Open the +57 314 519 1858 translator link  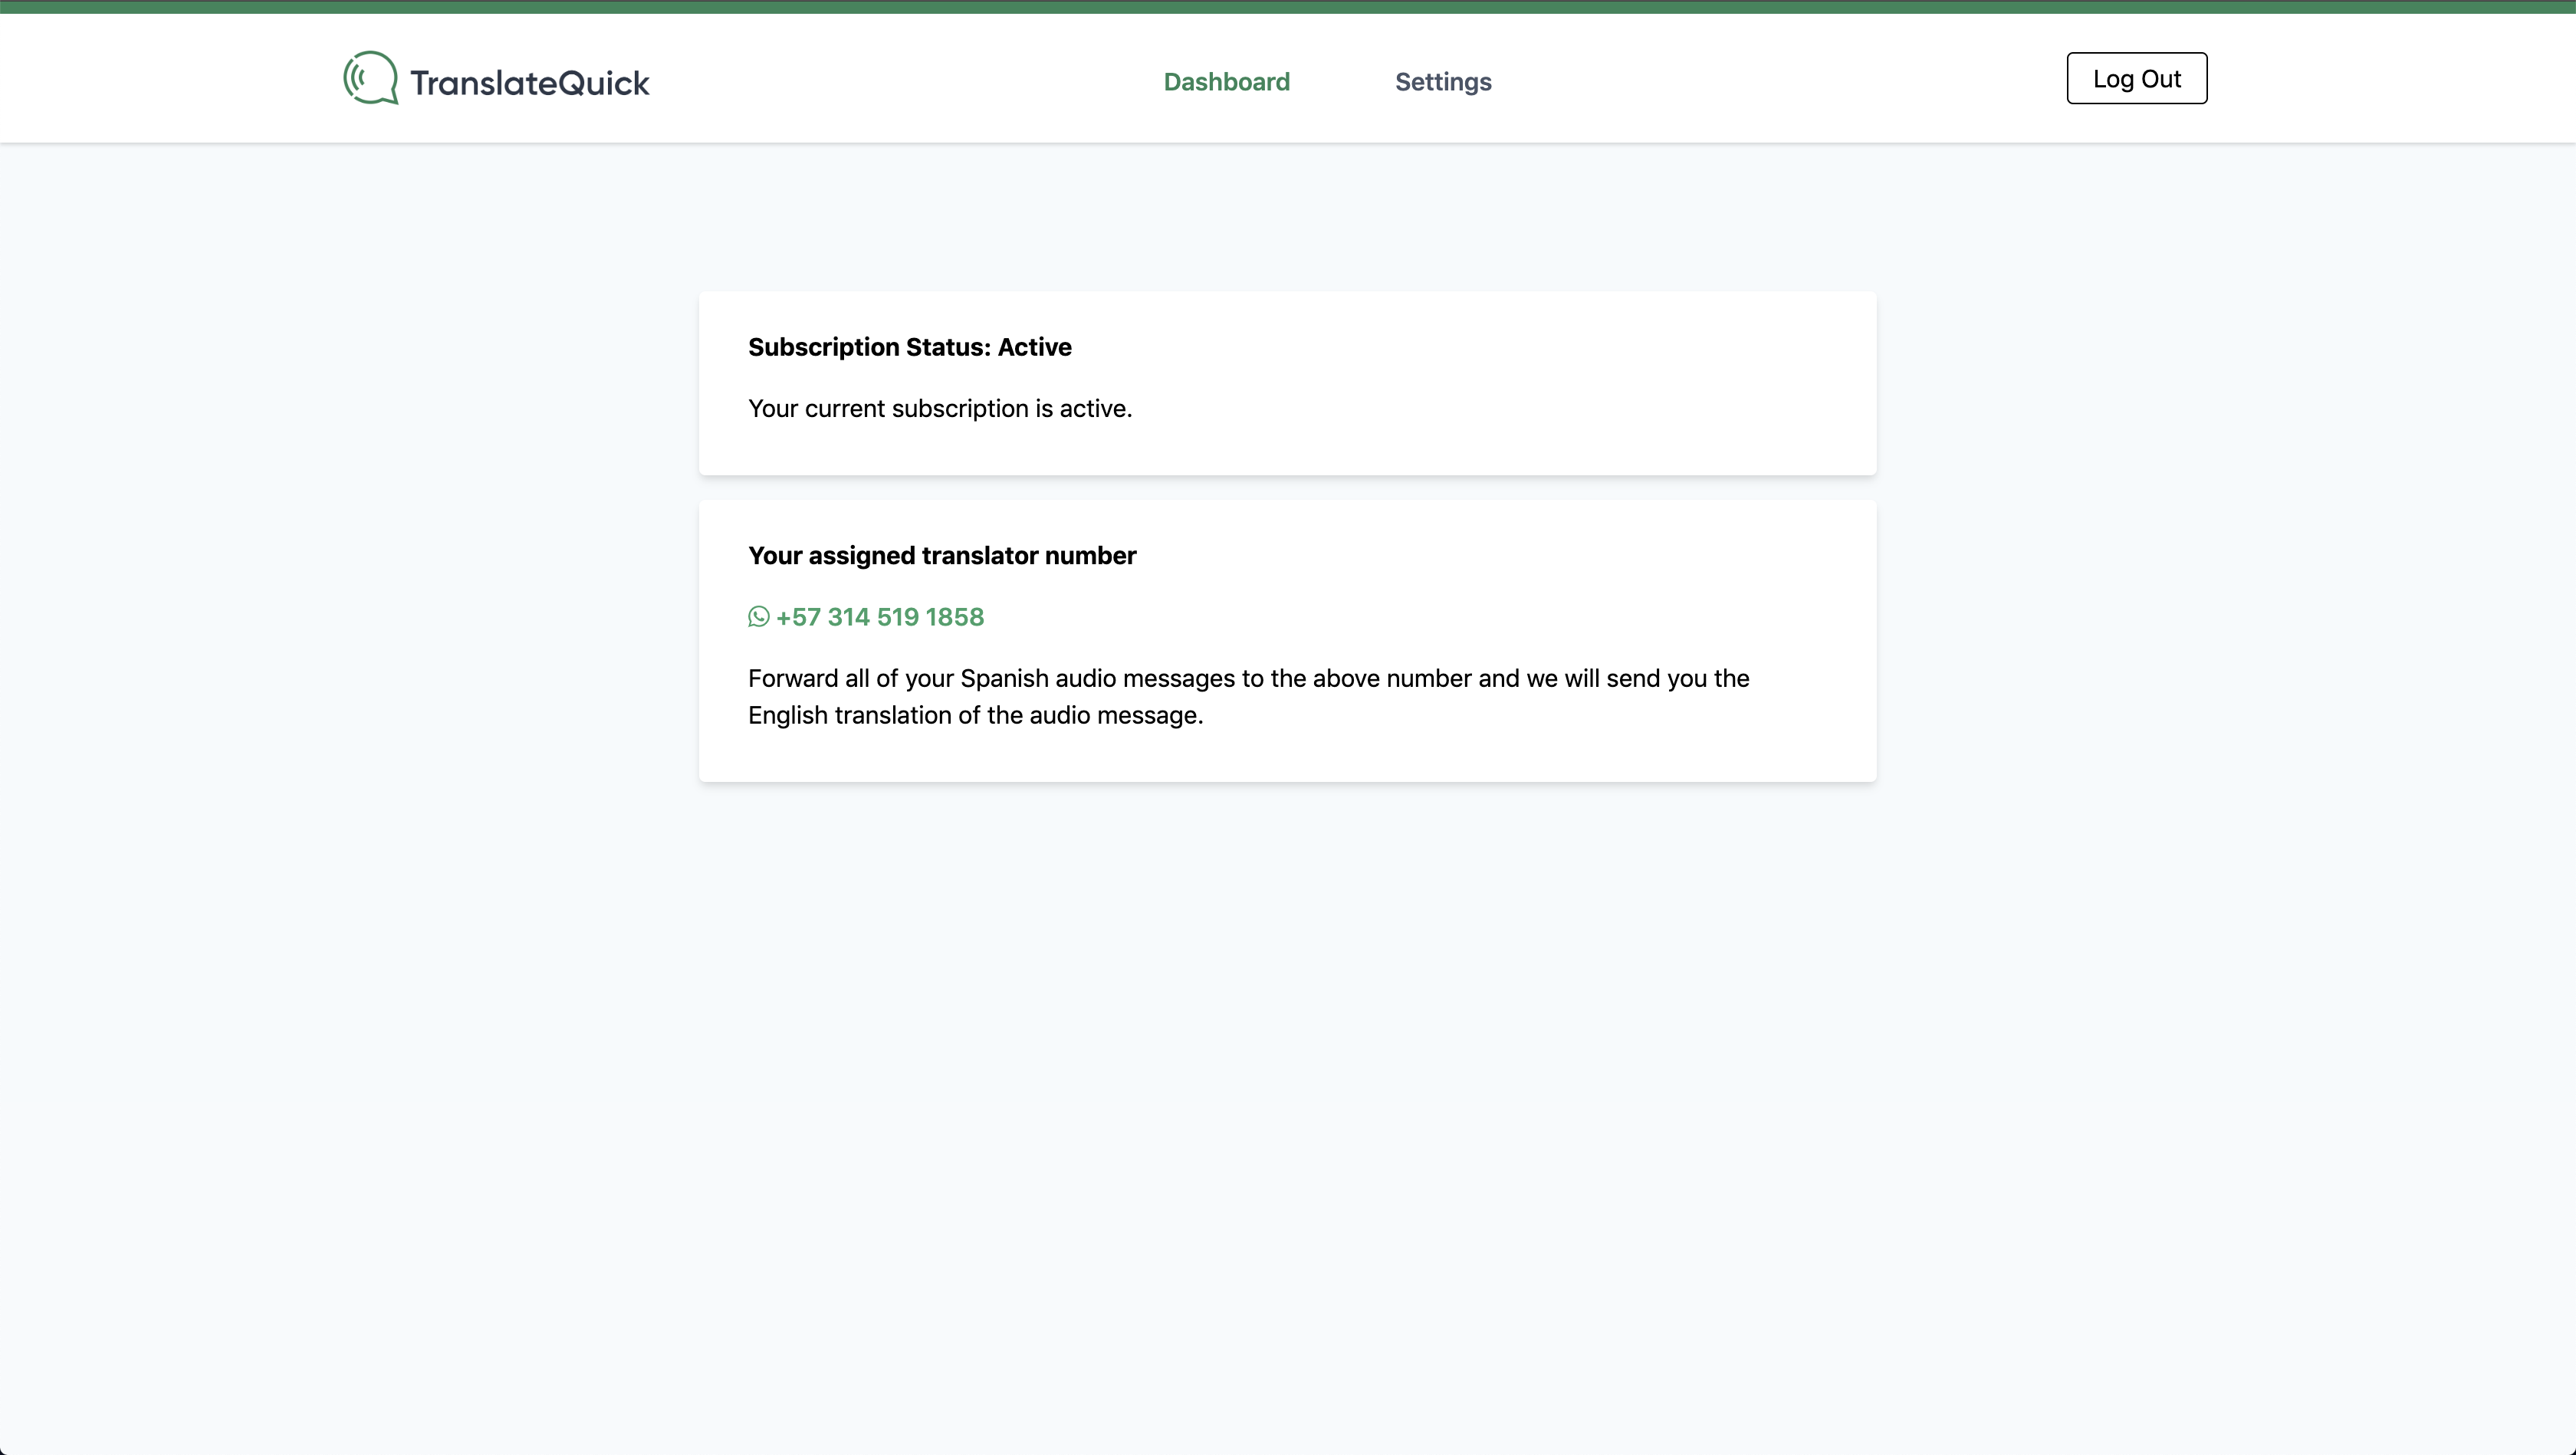[x=879, y=617]
